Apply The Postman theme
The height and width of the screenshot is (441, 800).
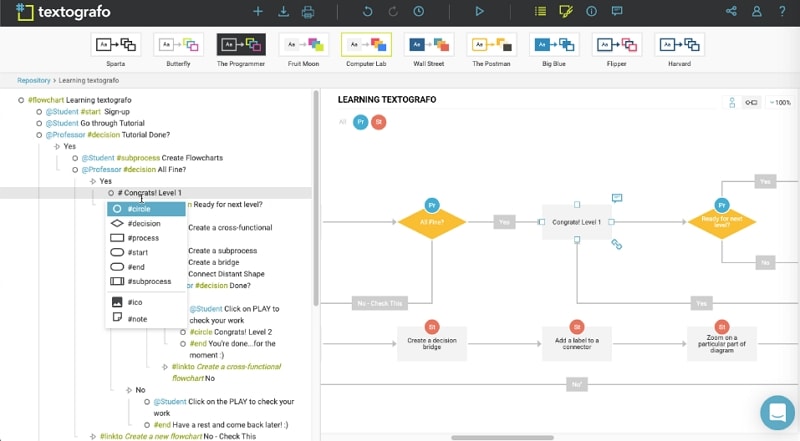tap(491, 50)
